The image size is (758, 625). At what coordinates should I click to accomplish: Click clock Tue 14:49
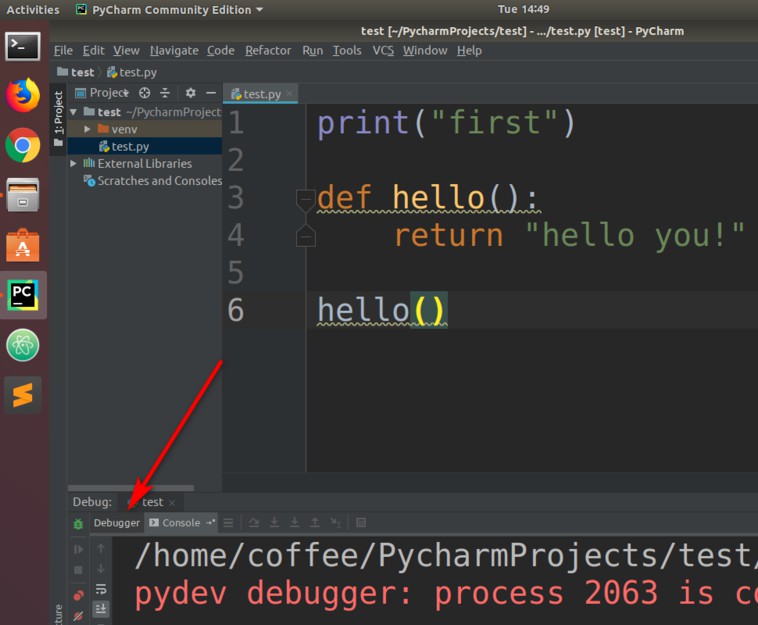pos(524,9)
